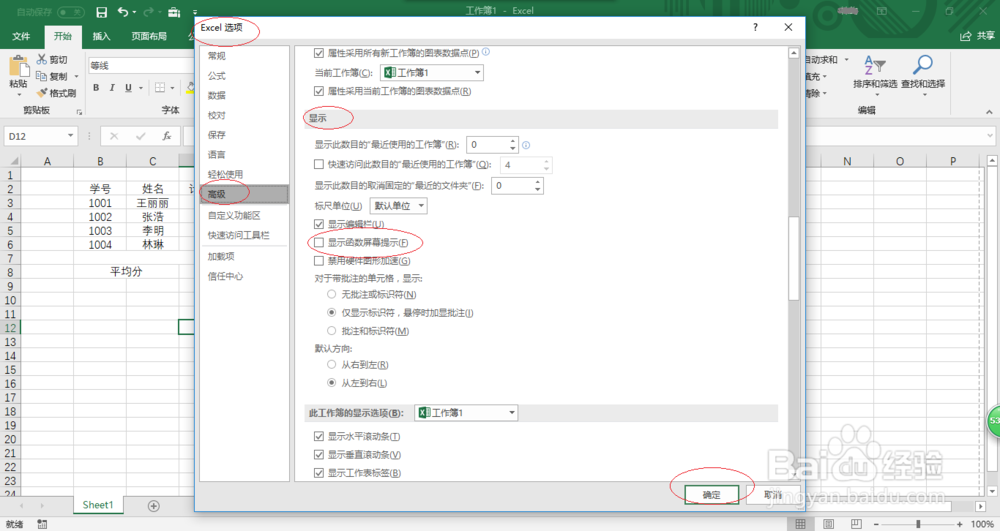Add a new sheet with plus icon

pos(154,506)
